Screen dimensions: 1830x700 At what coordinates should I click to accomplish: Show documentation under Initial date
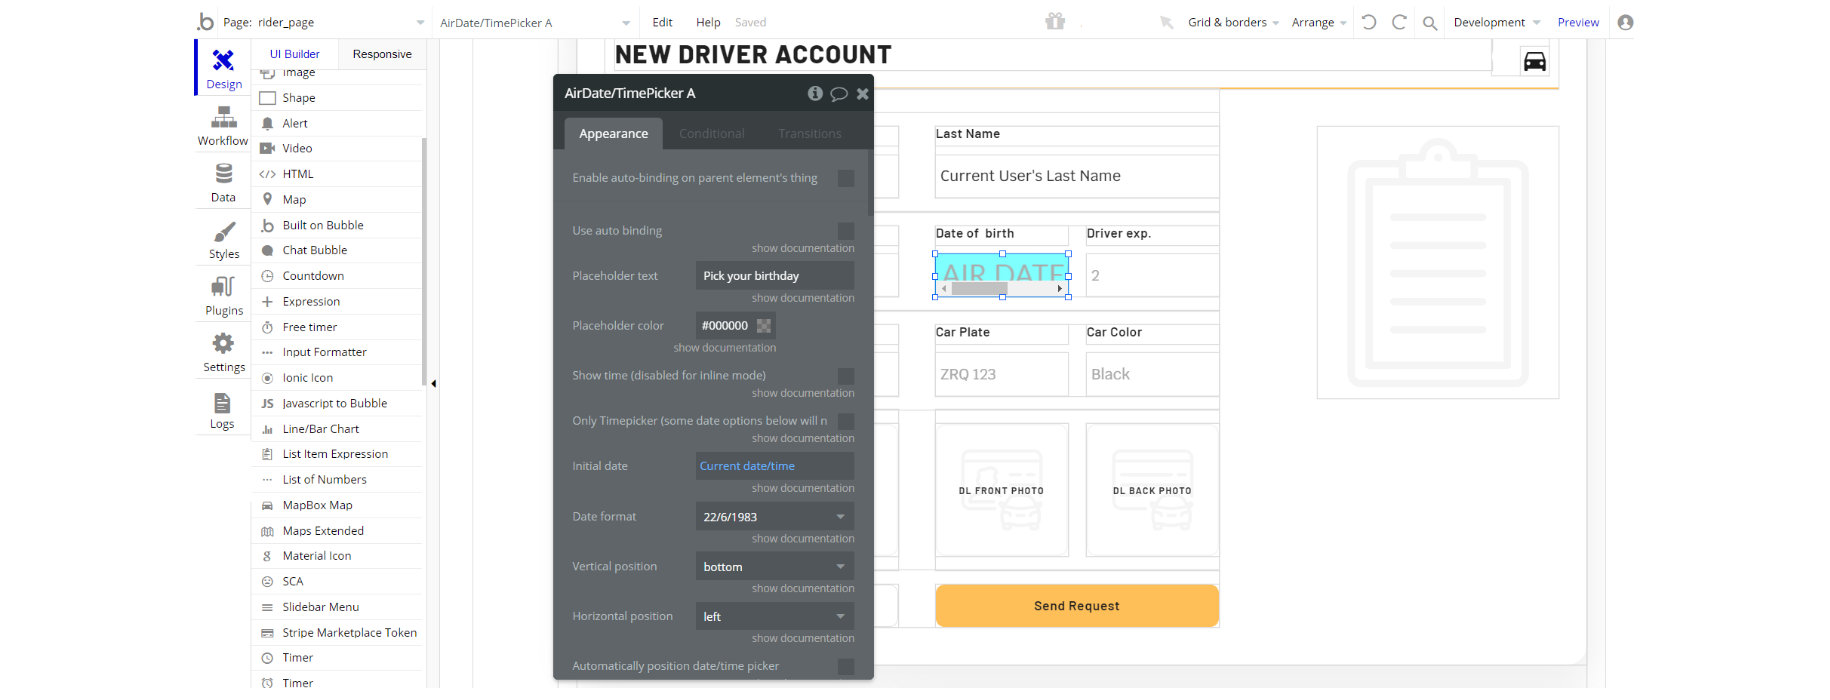tap(803, 488)
